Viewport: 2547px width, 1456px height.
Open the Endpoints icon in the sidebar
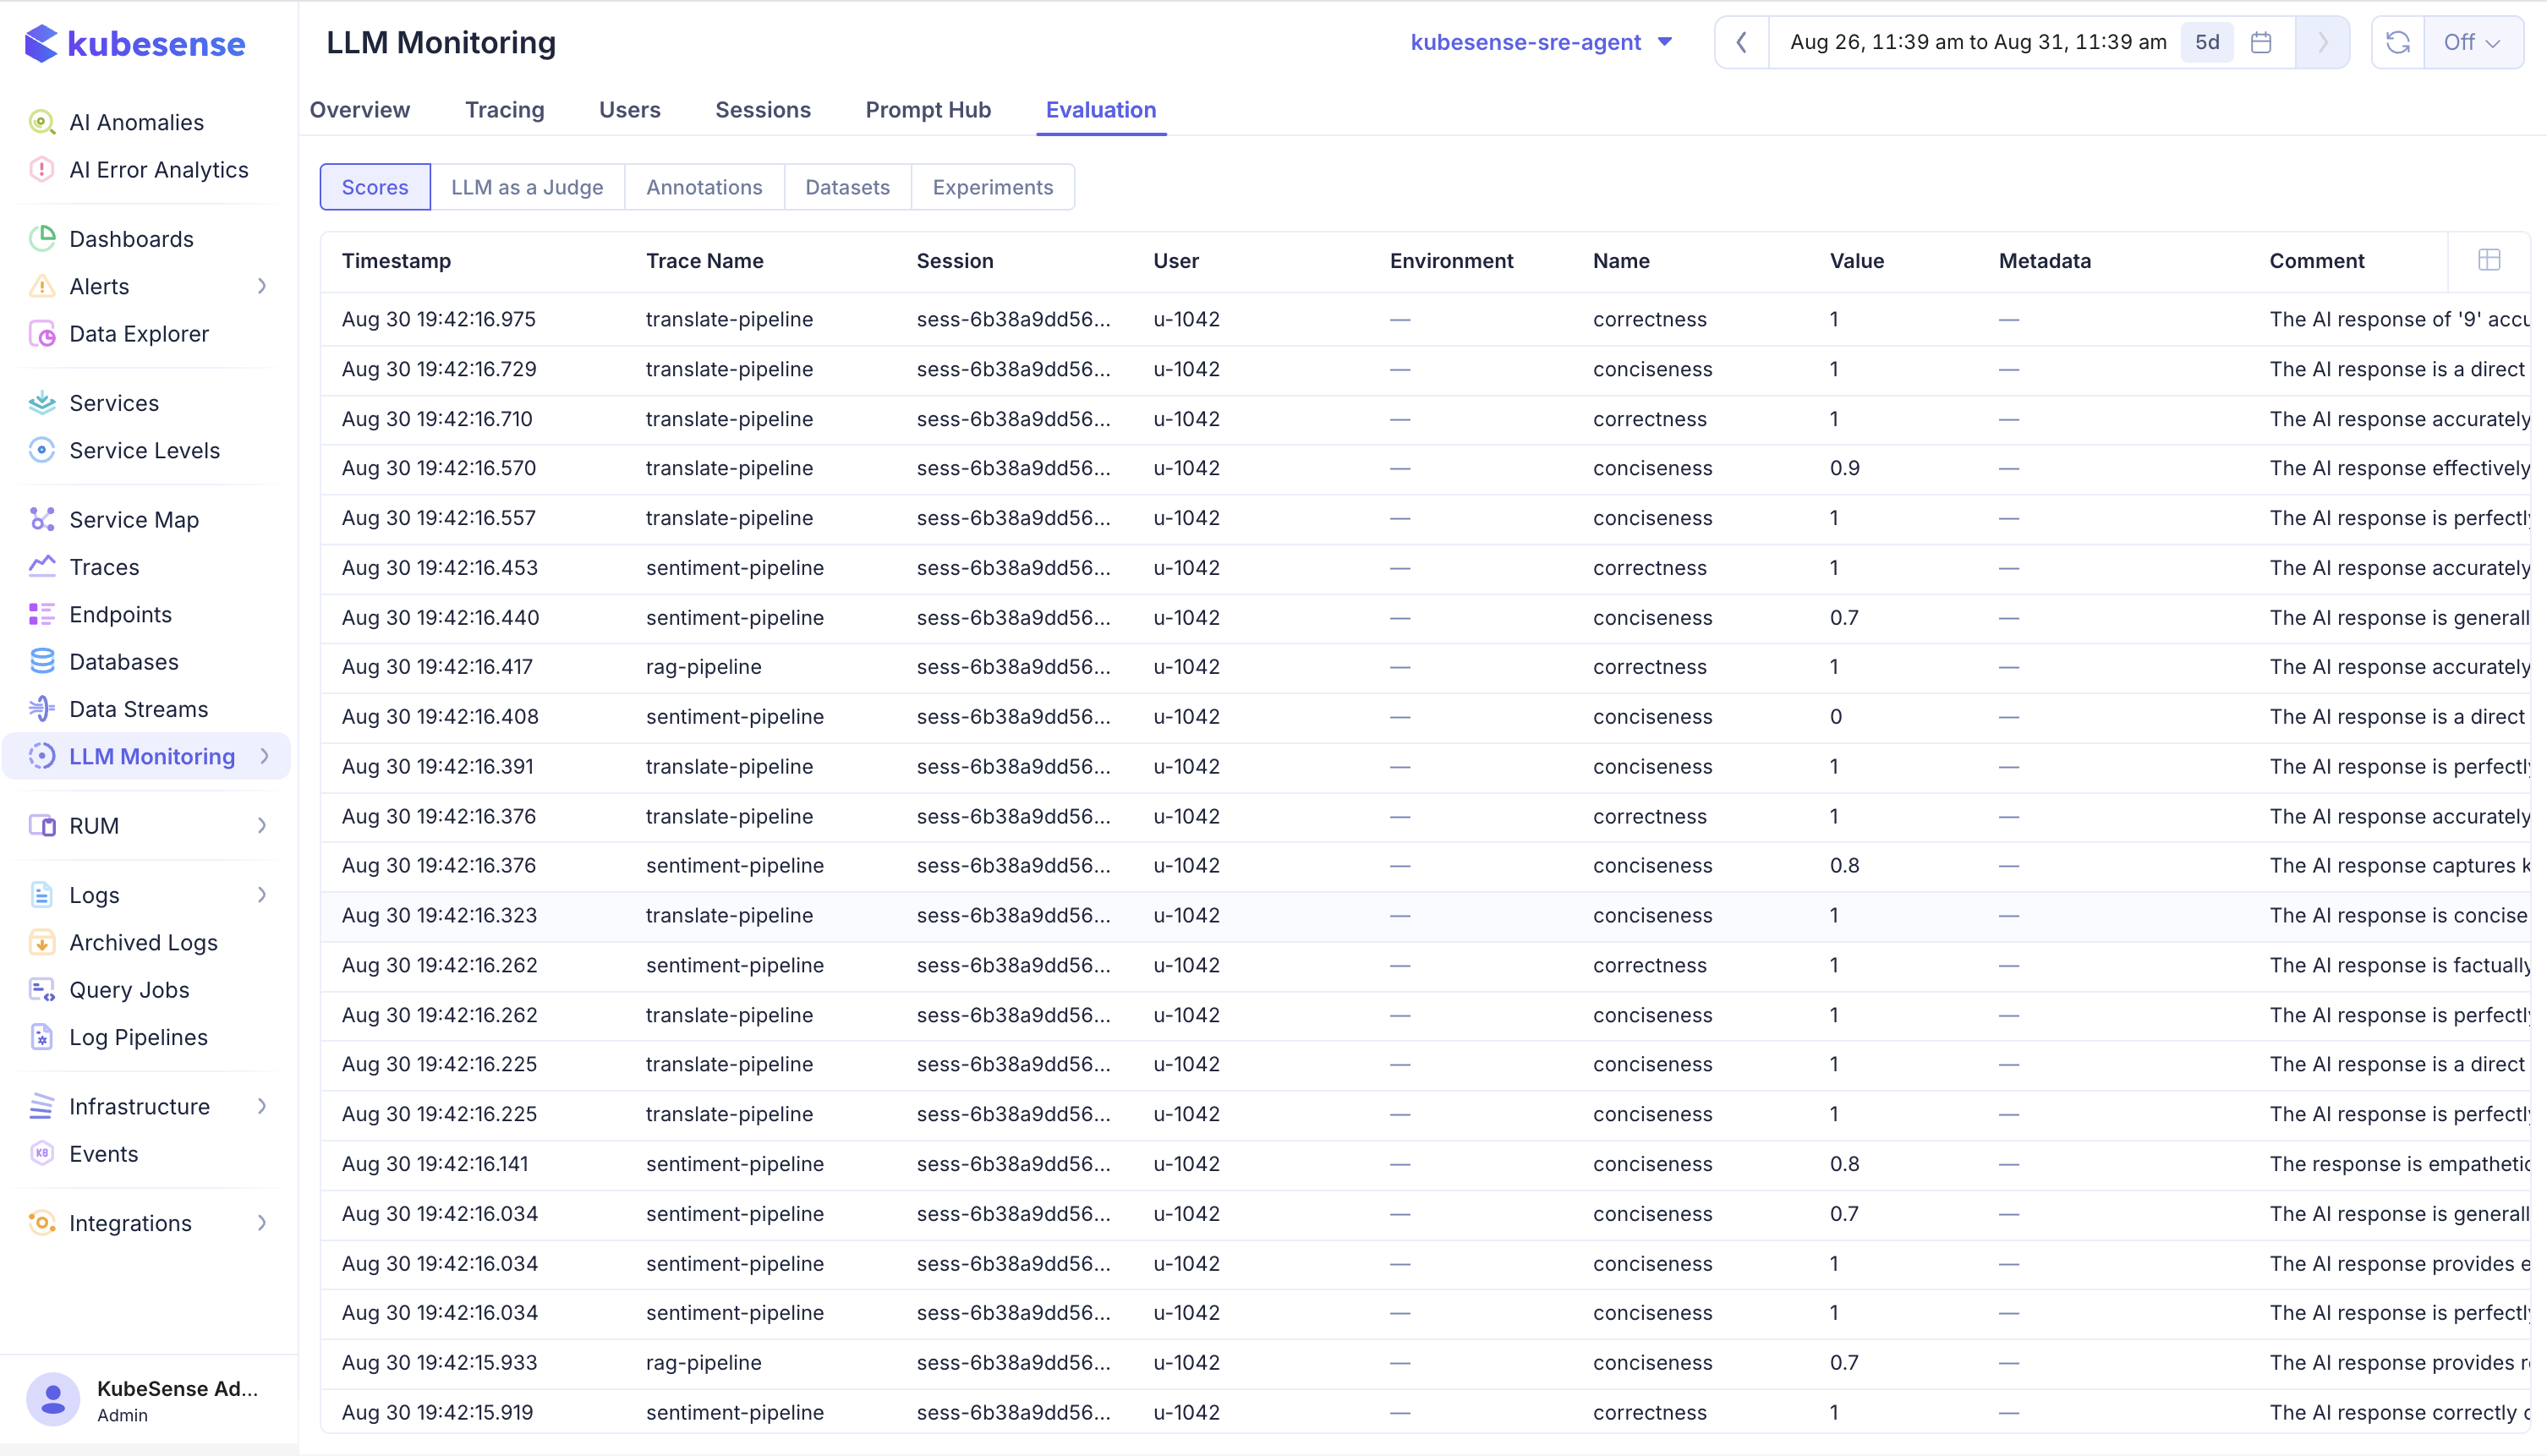pyautogui.click(x=41, y=614)
